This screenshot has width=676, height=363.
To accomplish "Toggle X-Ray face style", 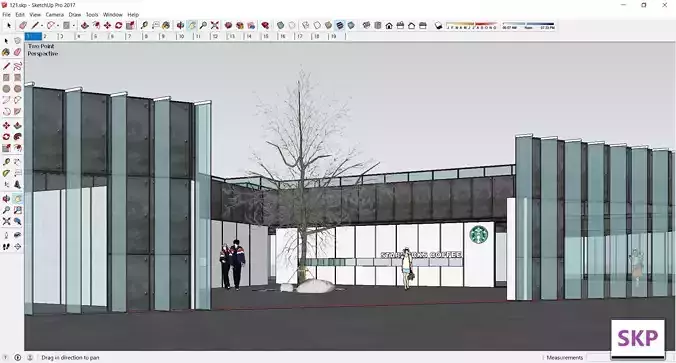I will (280, 25).
